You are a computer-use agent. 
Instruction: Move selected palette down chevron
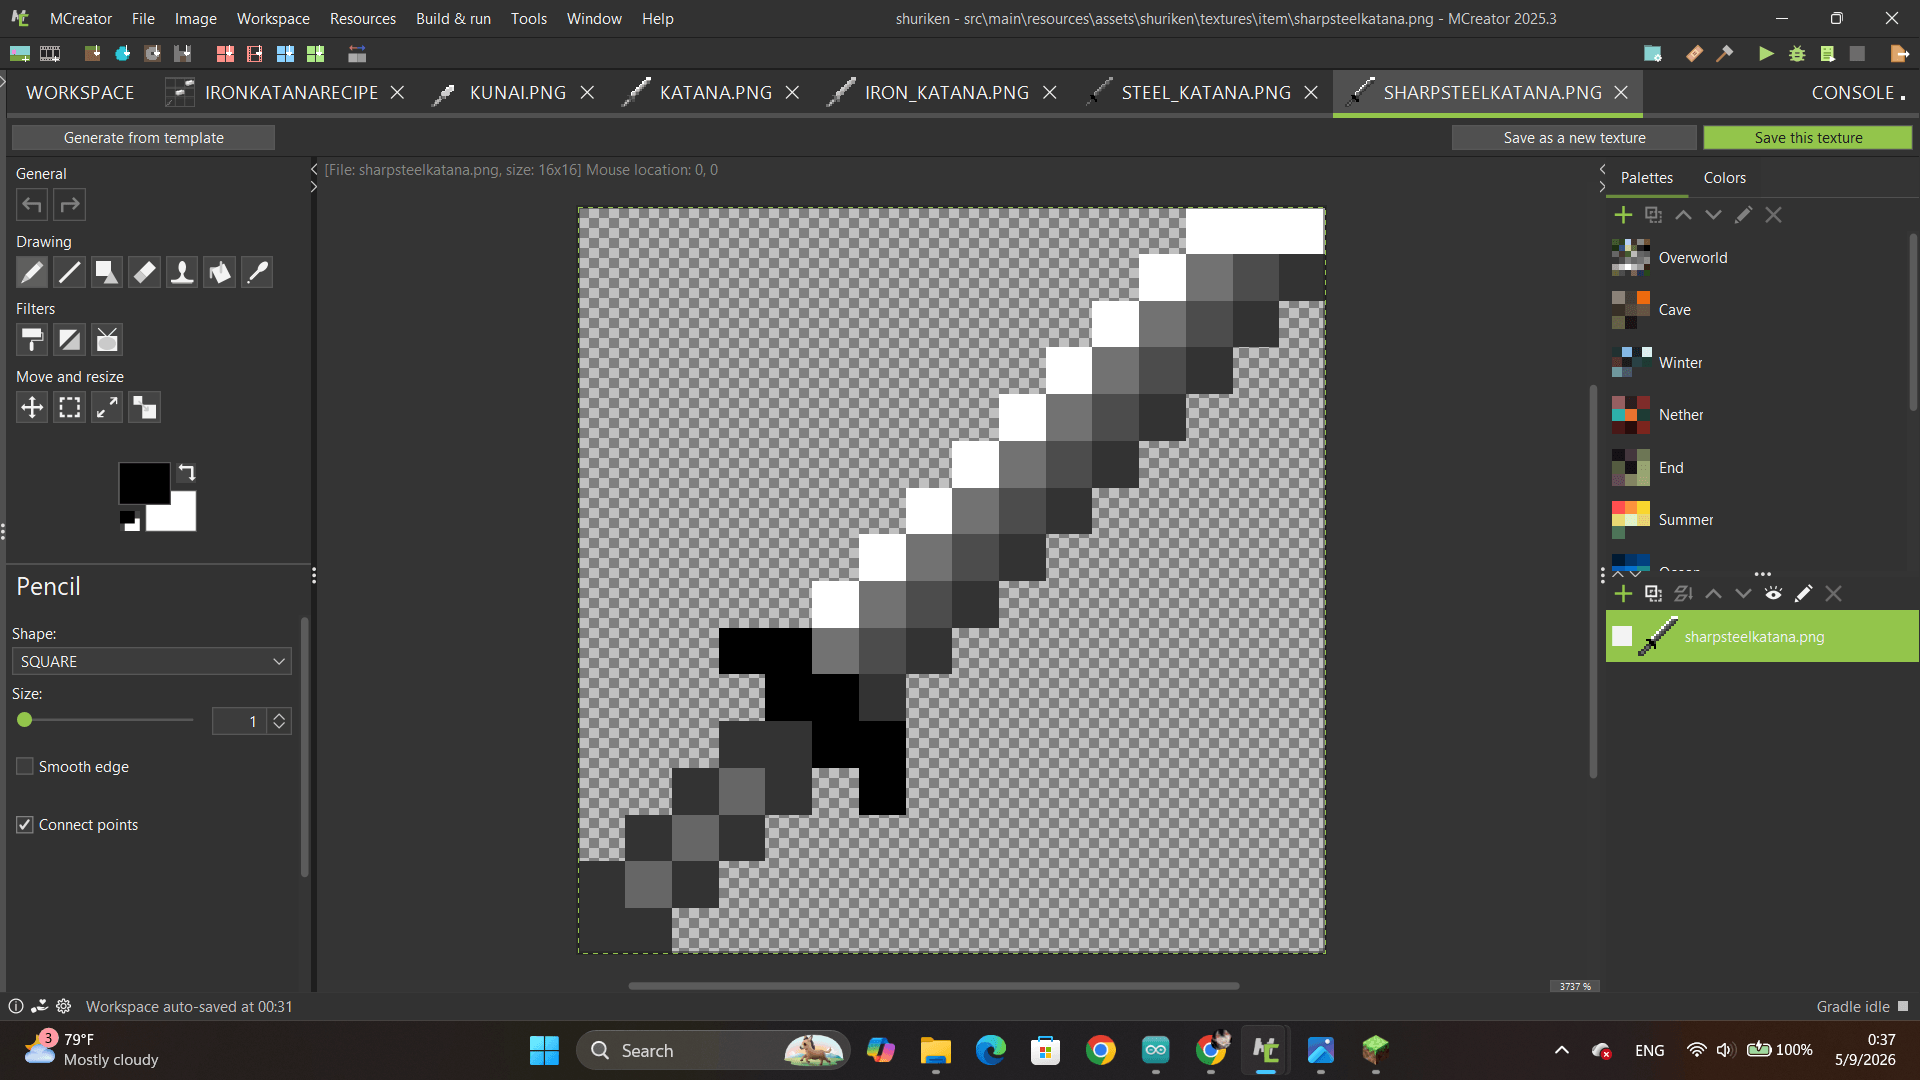point(1713,215)
